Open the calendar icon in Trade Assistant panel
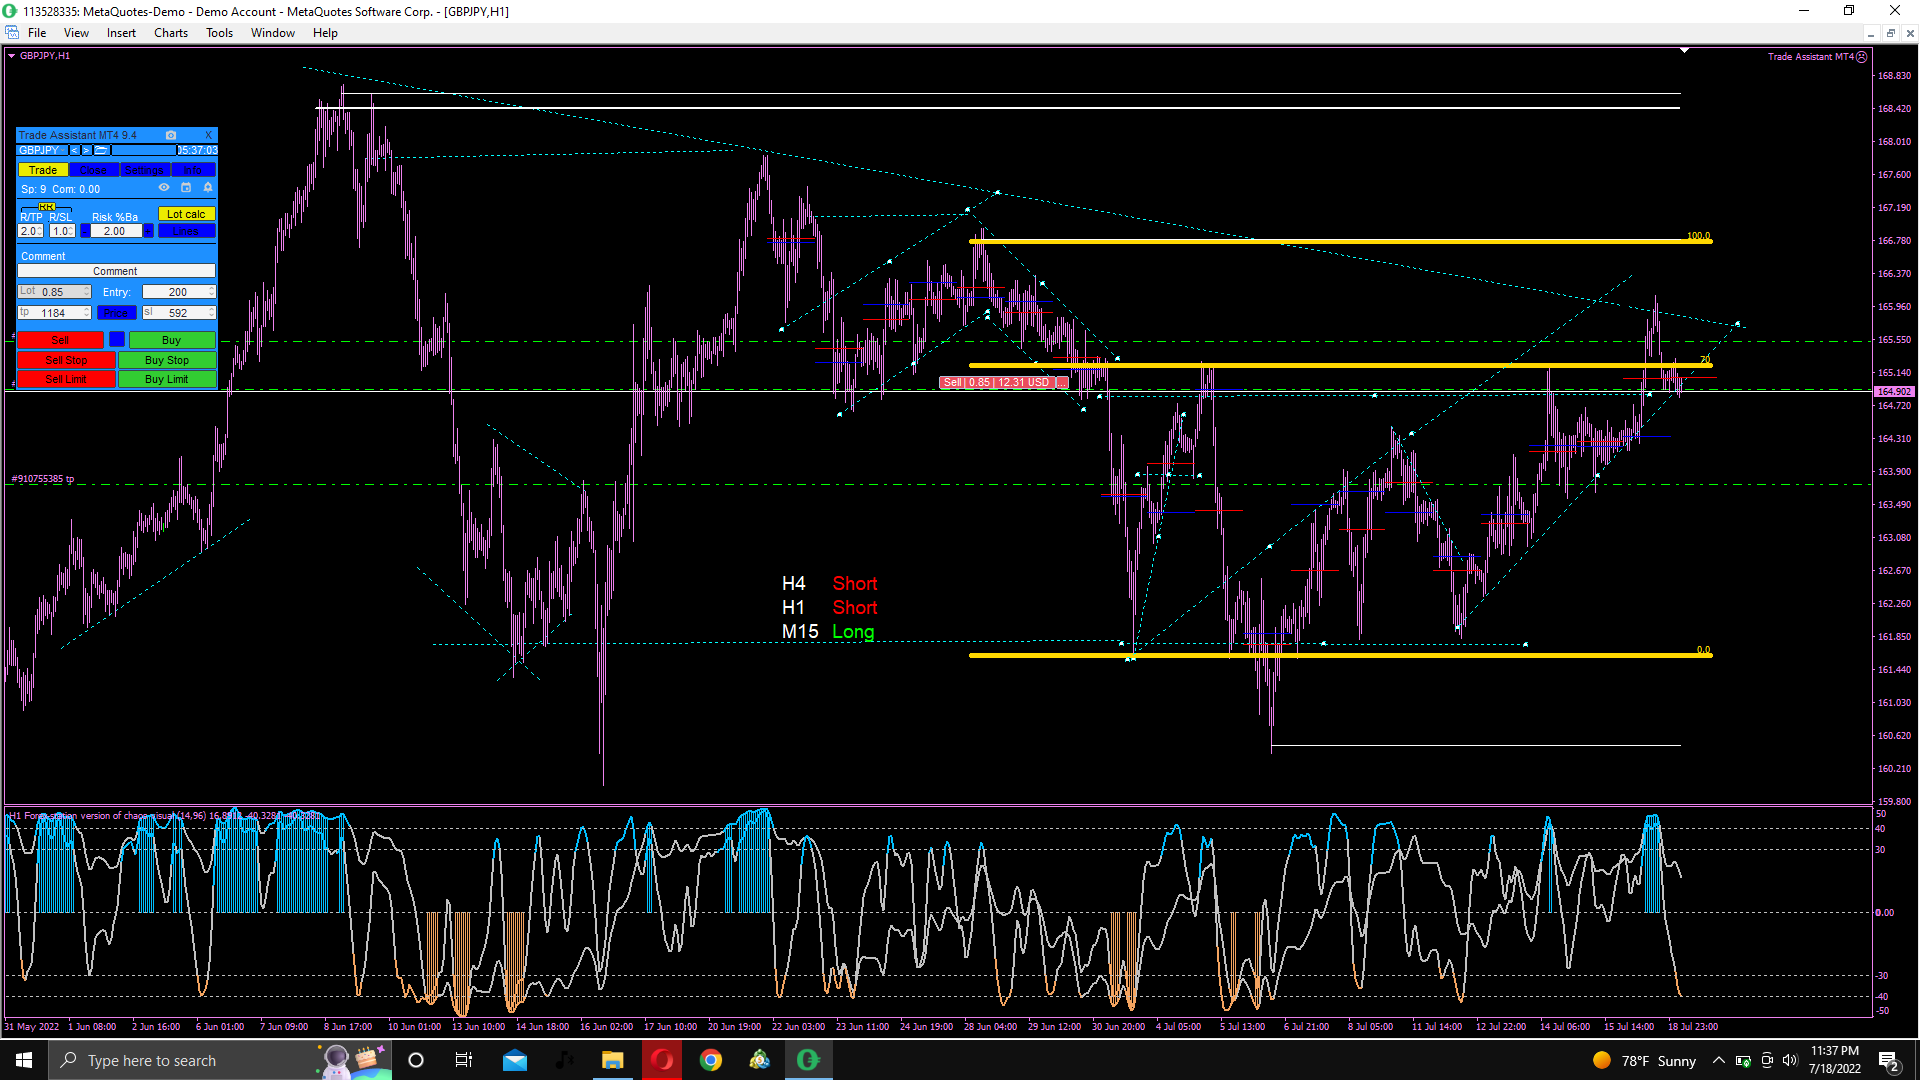 (186, 188)
